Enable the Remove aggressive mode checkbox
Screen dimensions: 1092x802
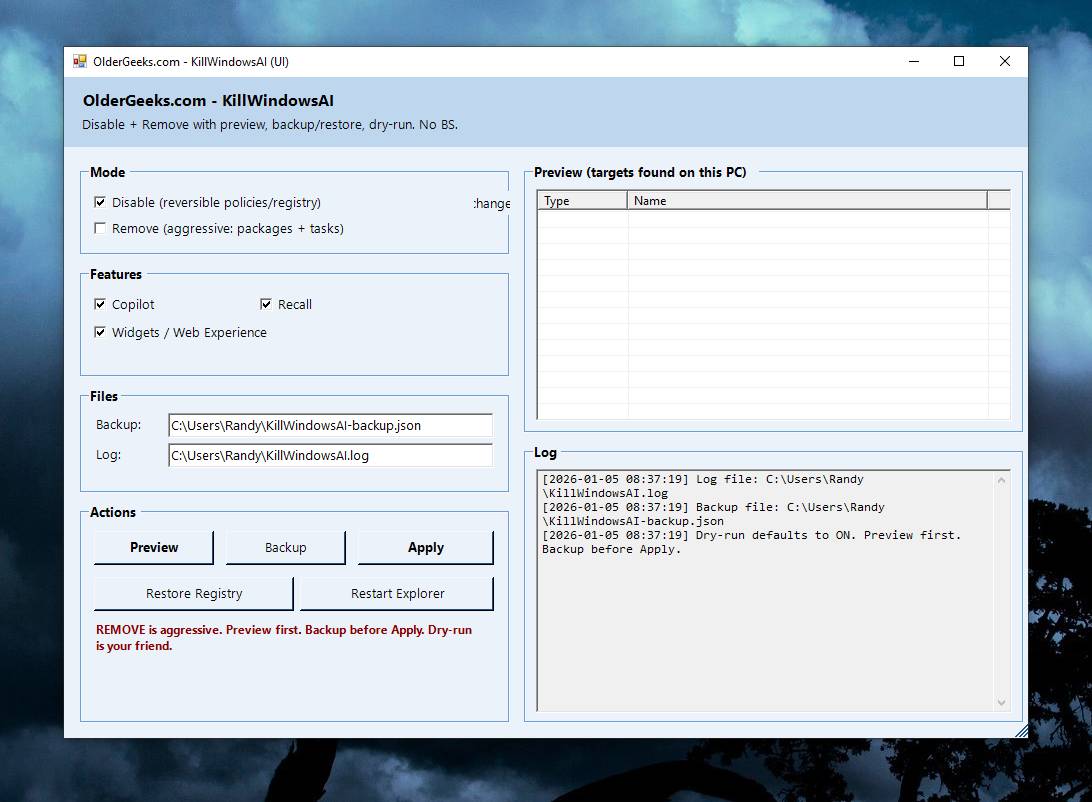click(100, 228)
